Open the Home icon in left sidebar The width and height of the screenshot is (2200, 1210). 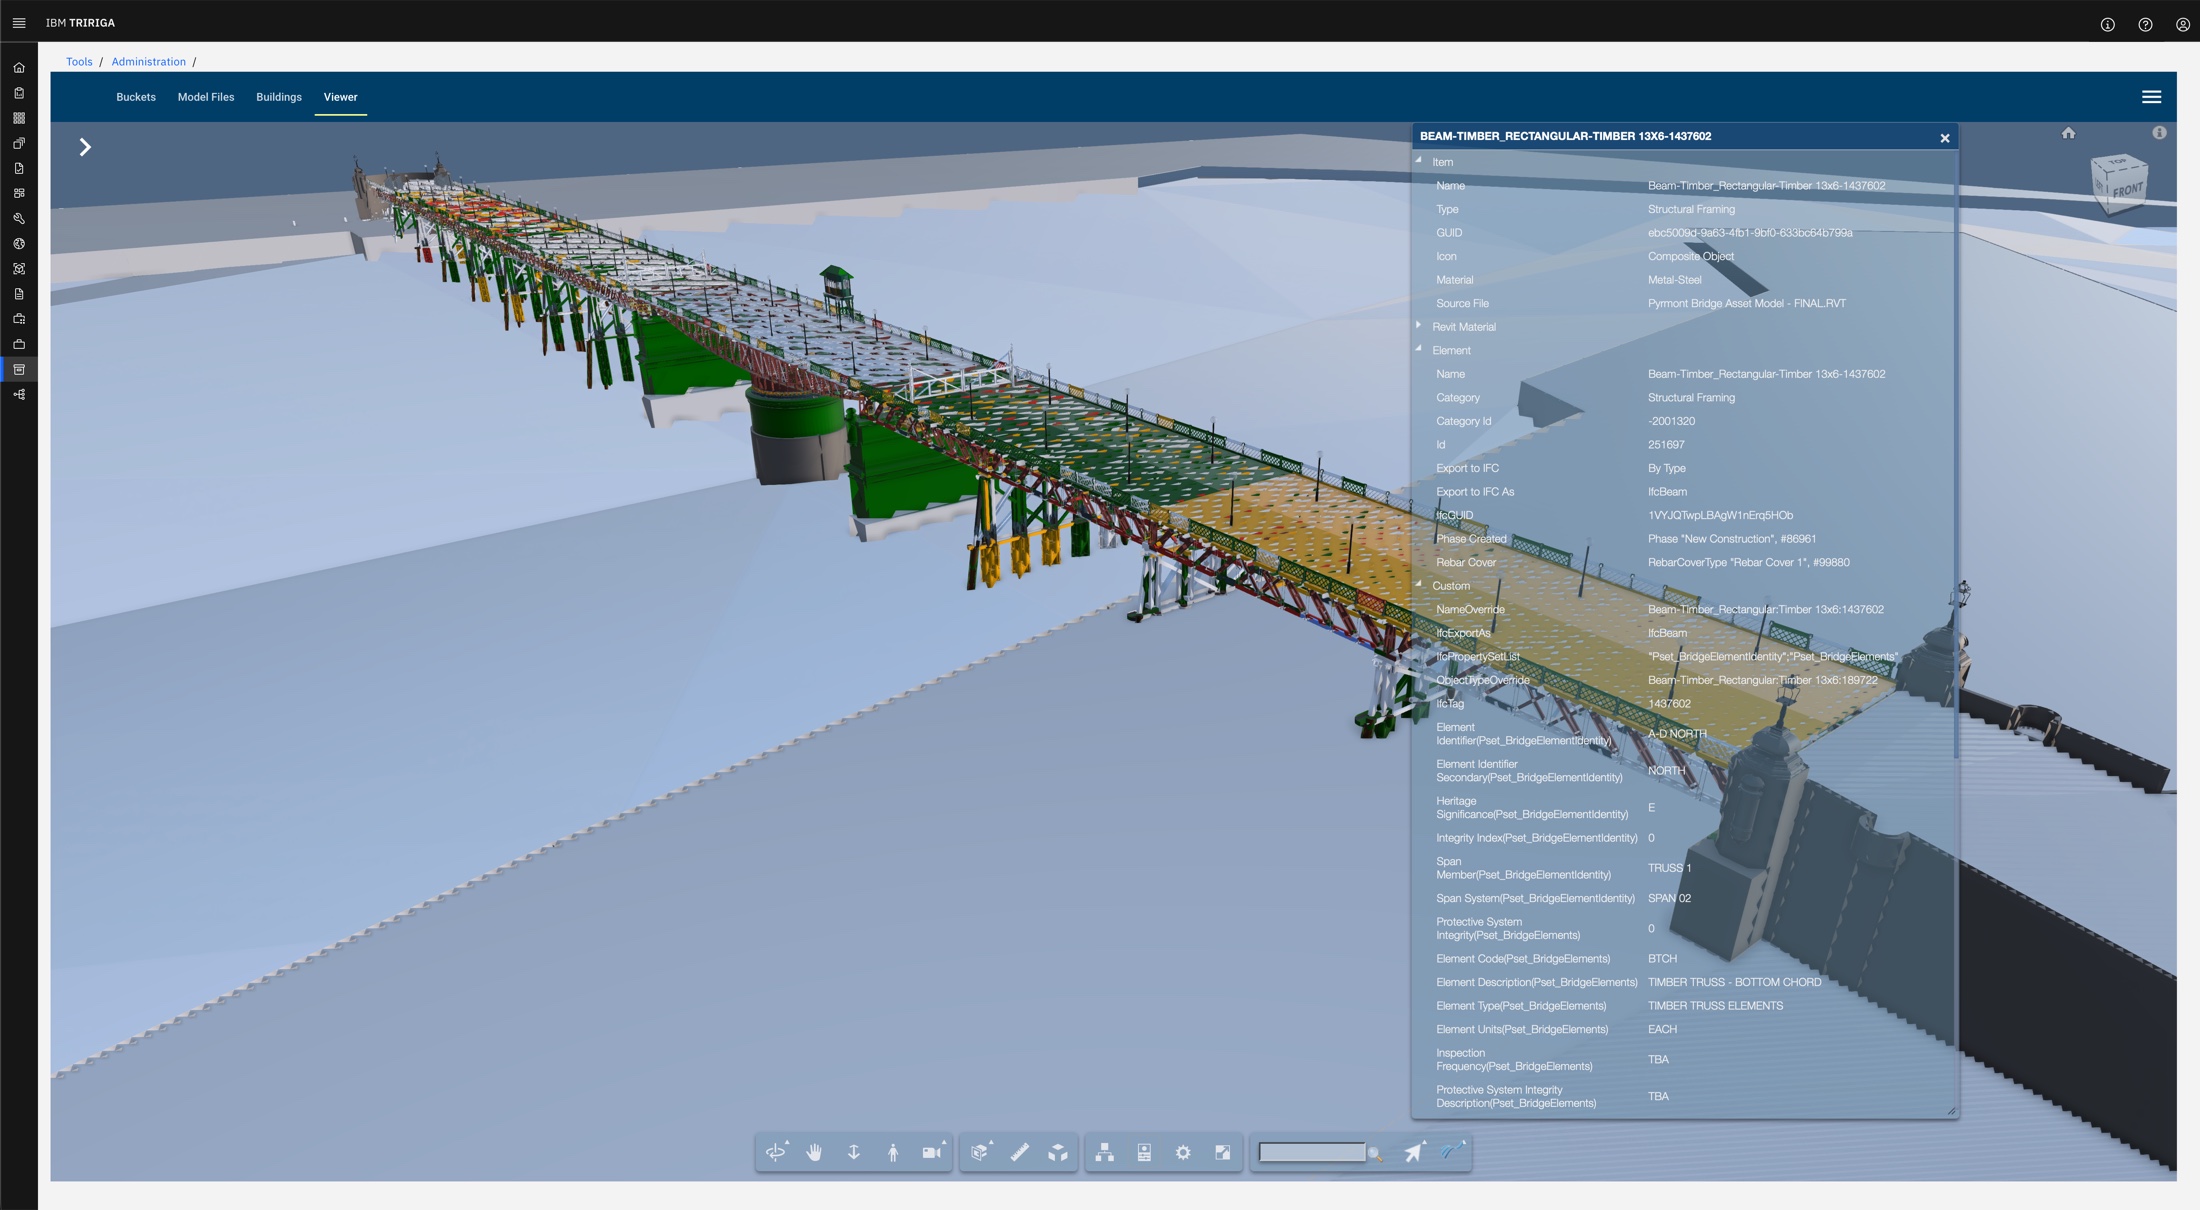(x=19, y=68)
